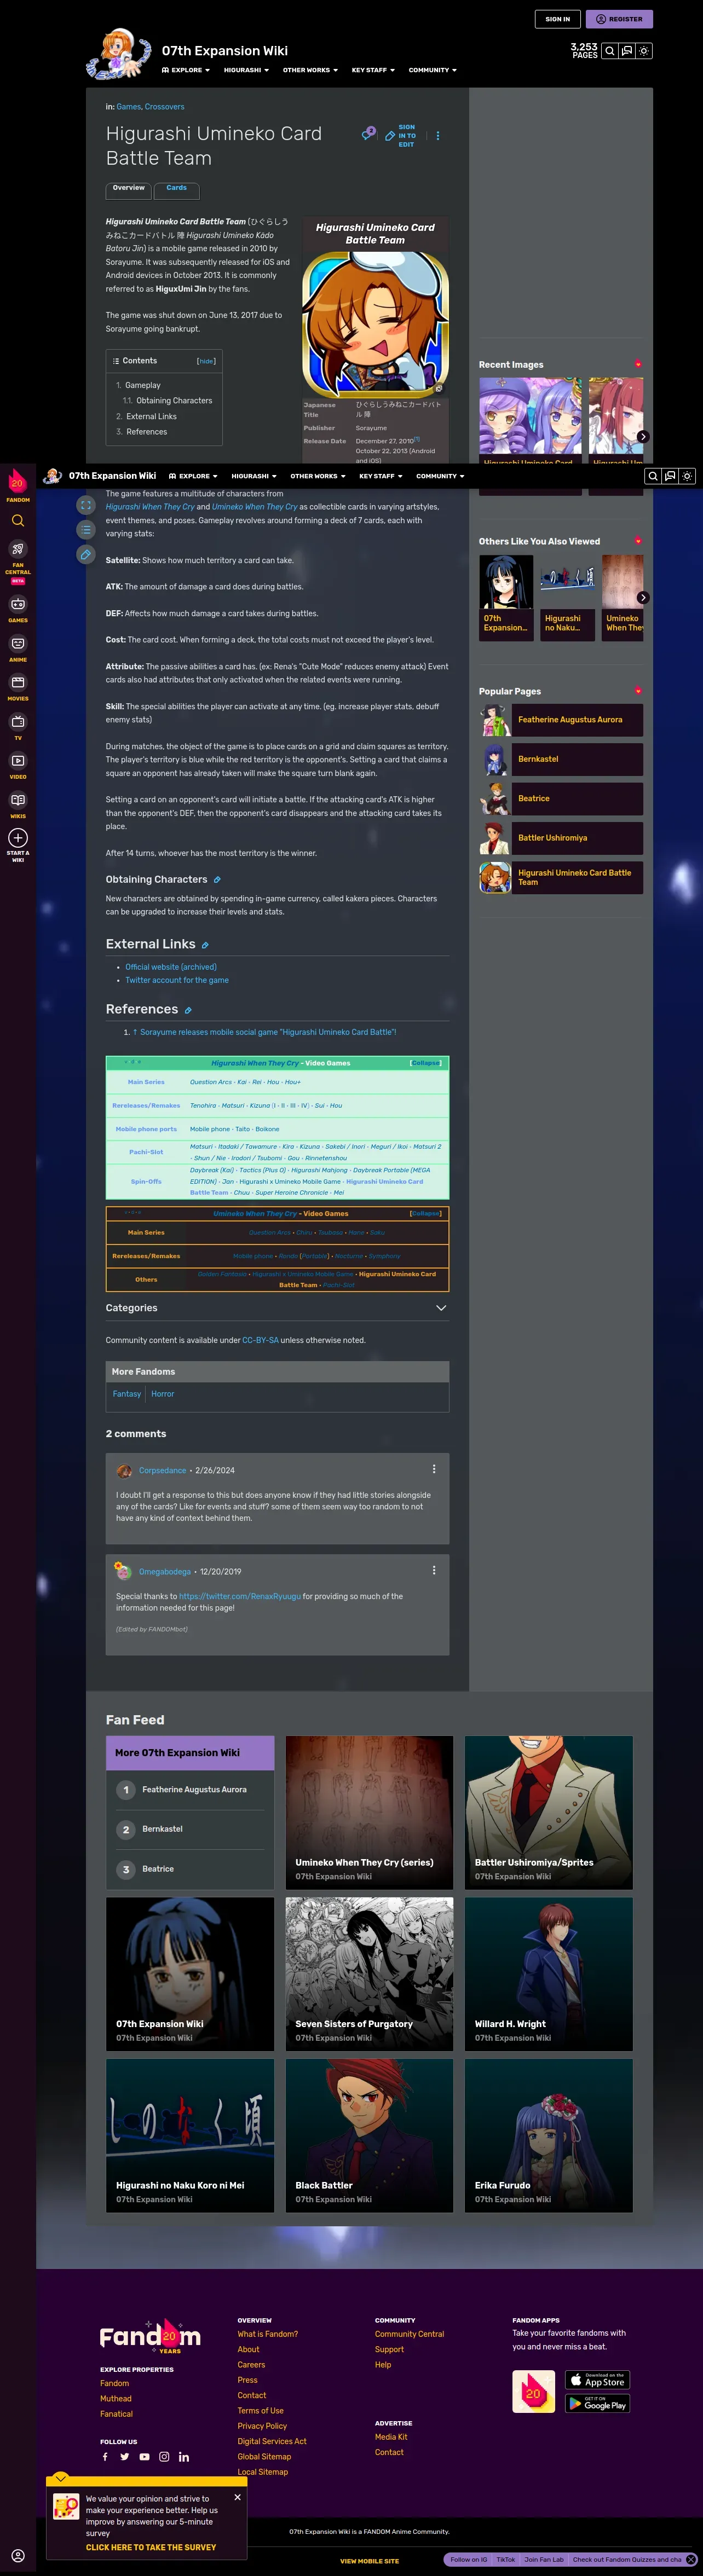The height and width of the screenshot is (2576, 703).
Task: Open CC-BY-SA license link
Action: coord(260,1340)
